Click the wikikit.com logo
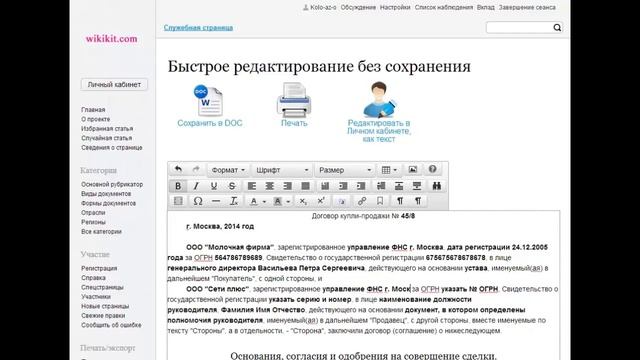Screen dimensions: 640x360 click(111, 39)
